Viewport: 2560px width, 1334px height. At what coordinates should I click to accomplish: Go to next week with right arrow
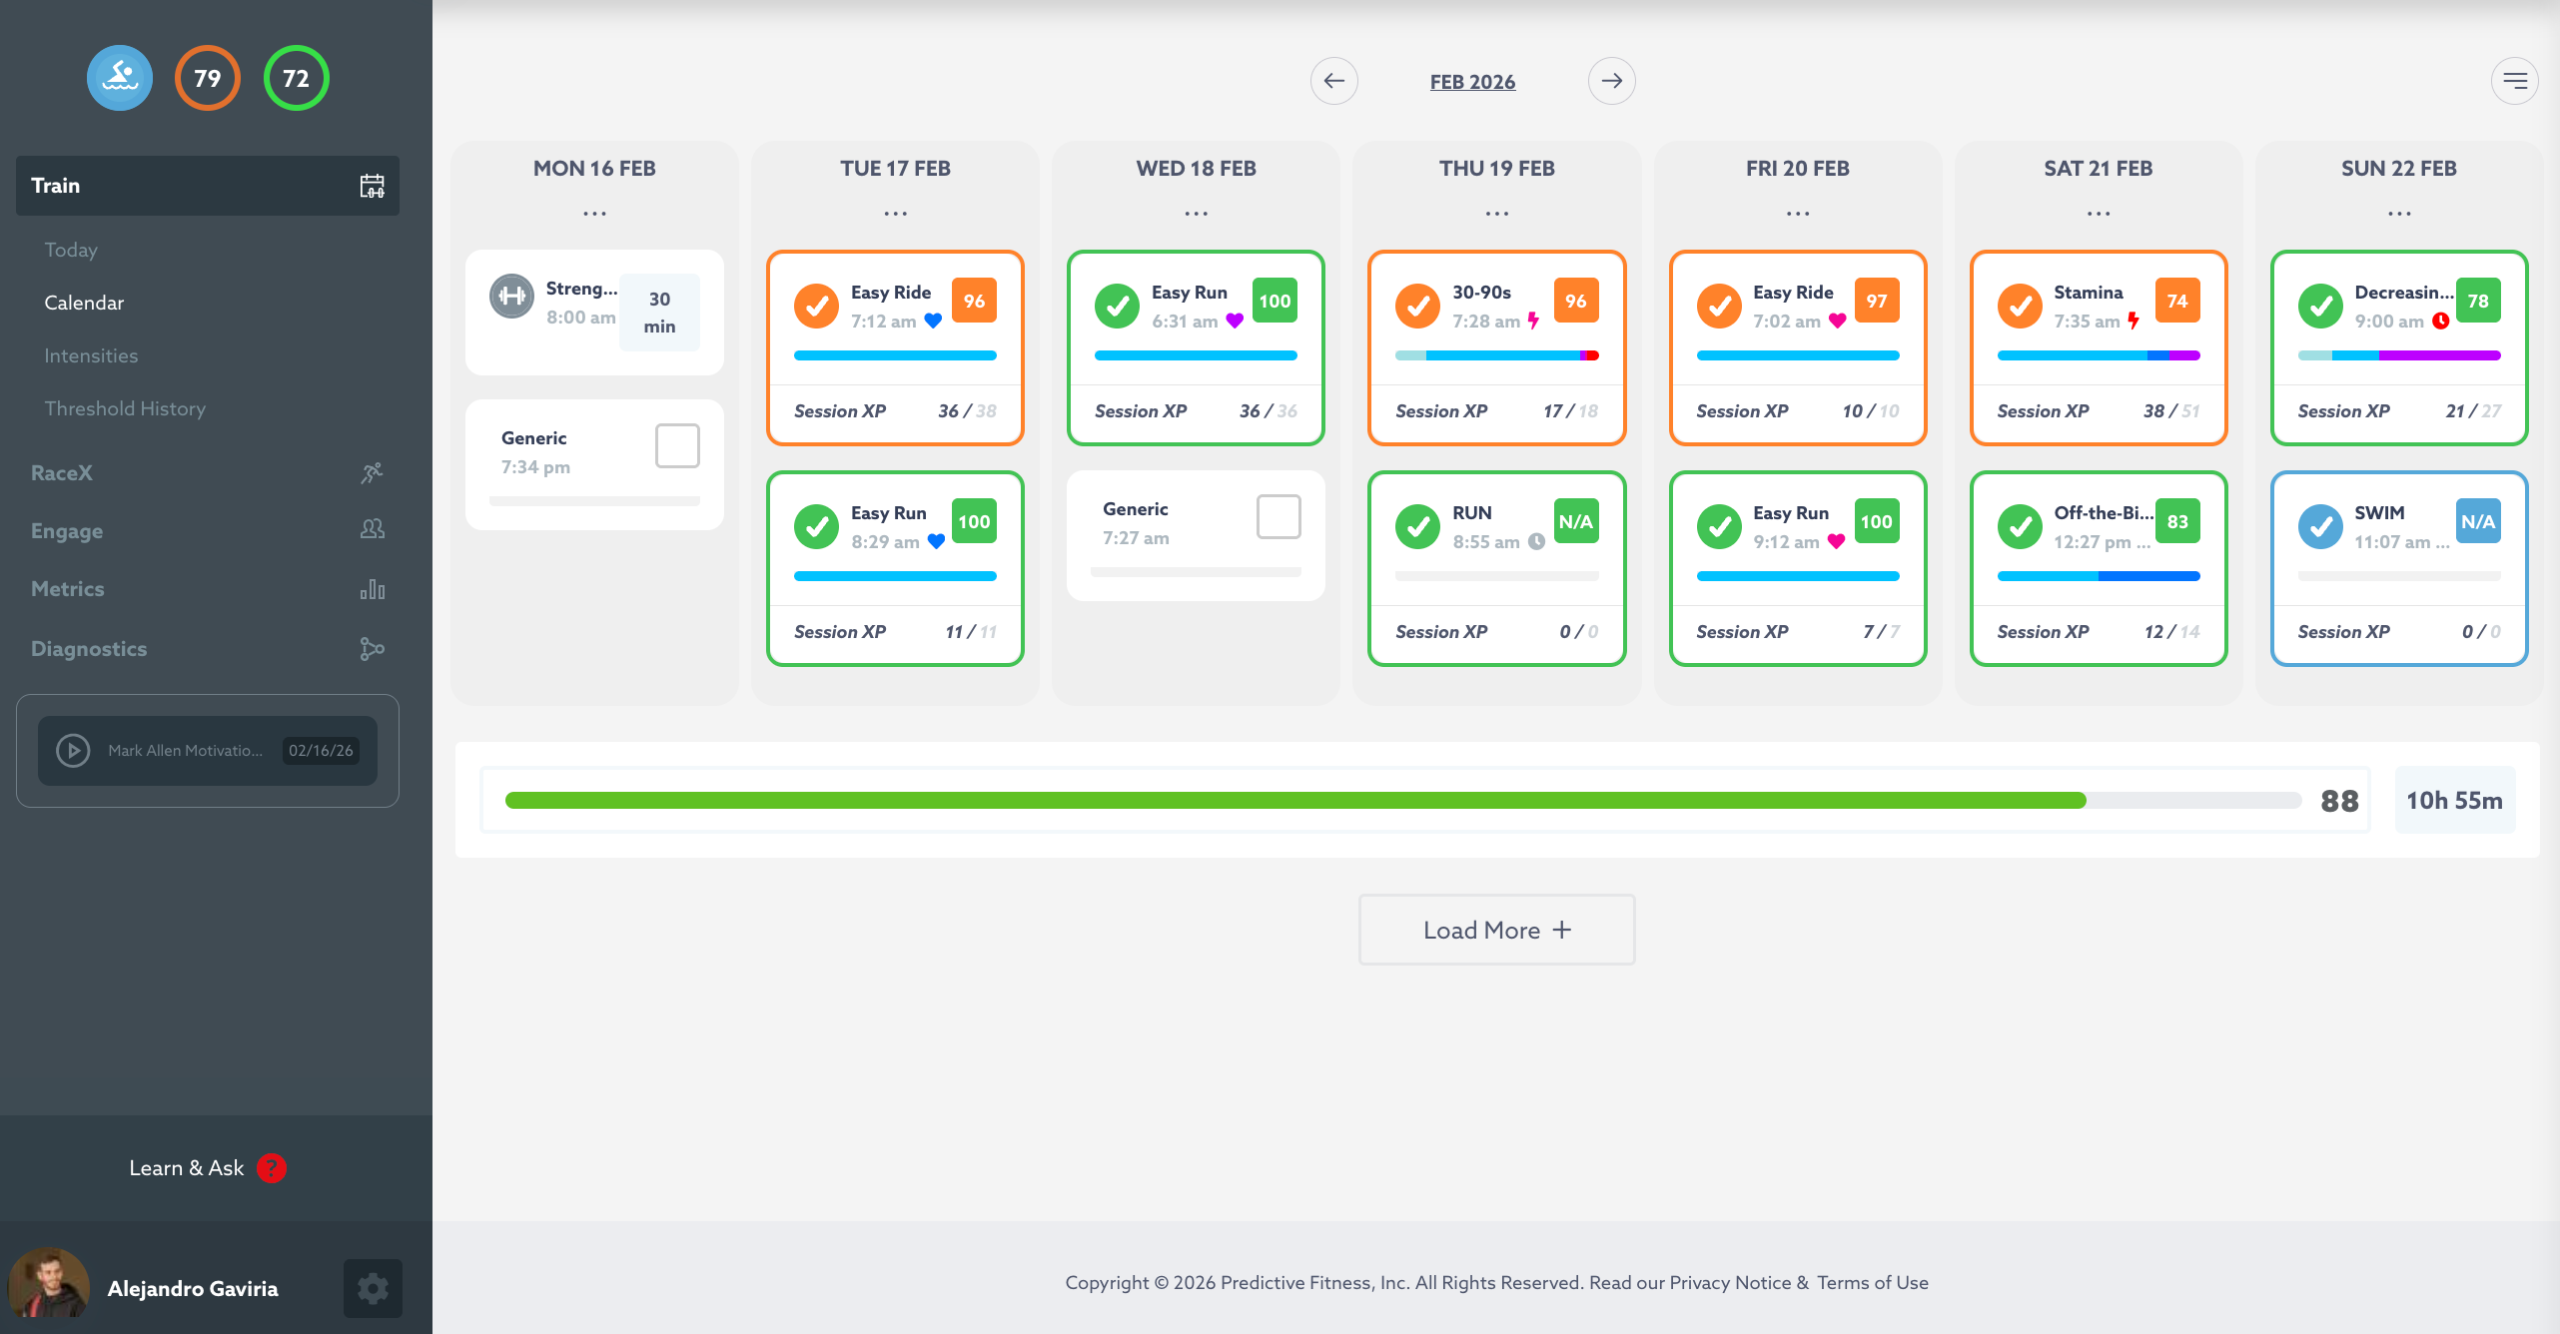click(1611, 81)
